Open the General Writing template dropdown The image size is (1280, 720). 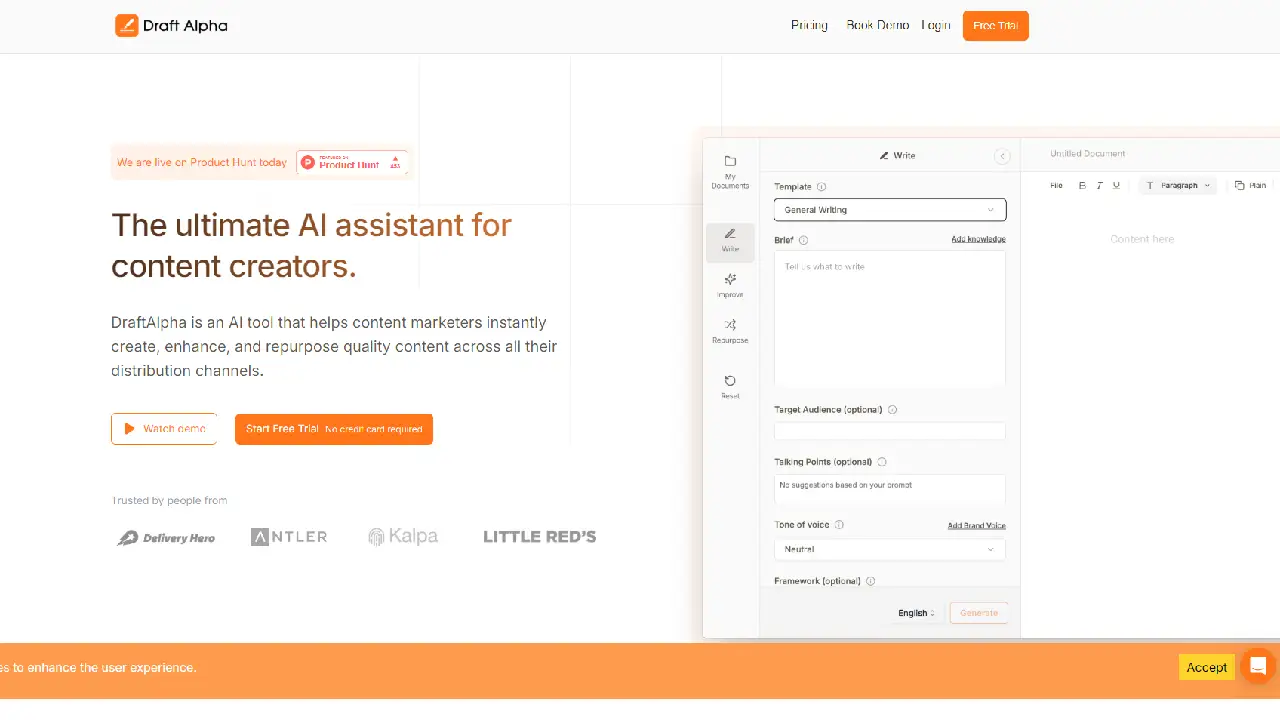888,209
